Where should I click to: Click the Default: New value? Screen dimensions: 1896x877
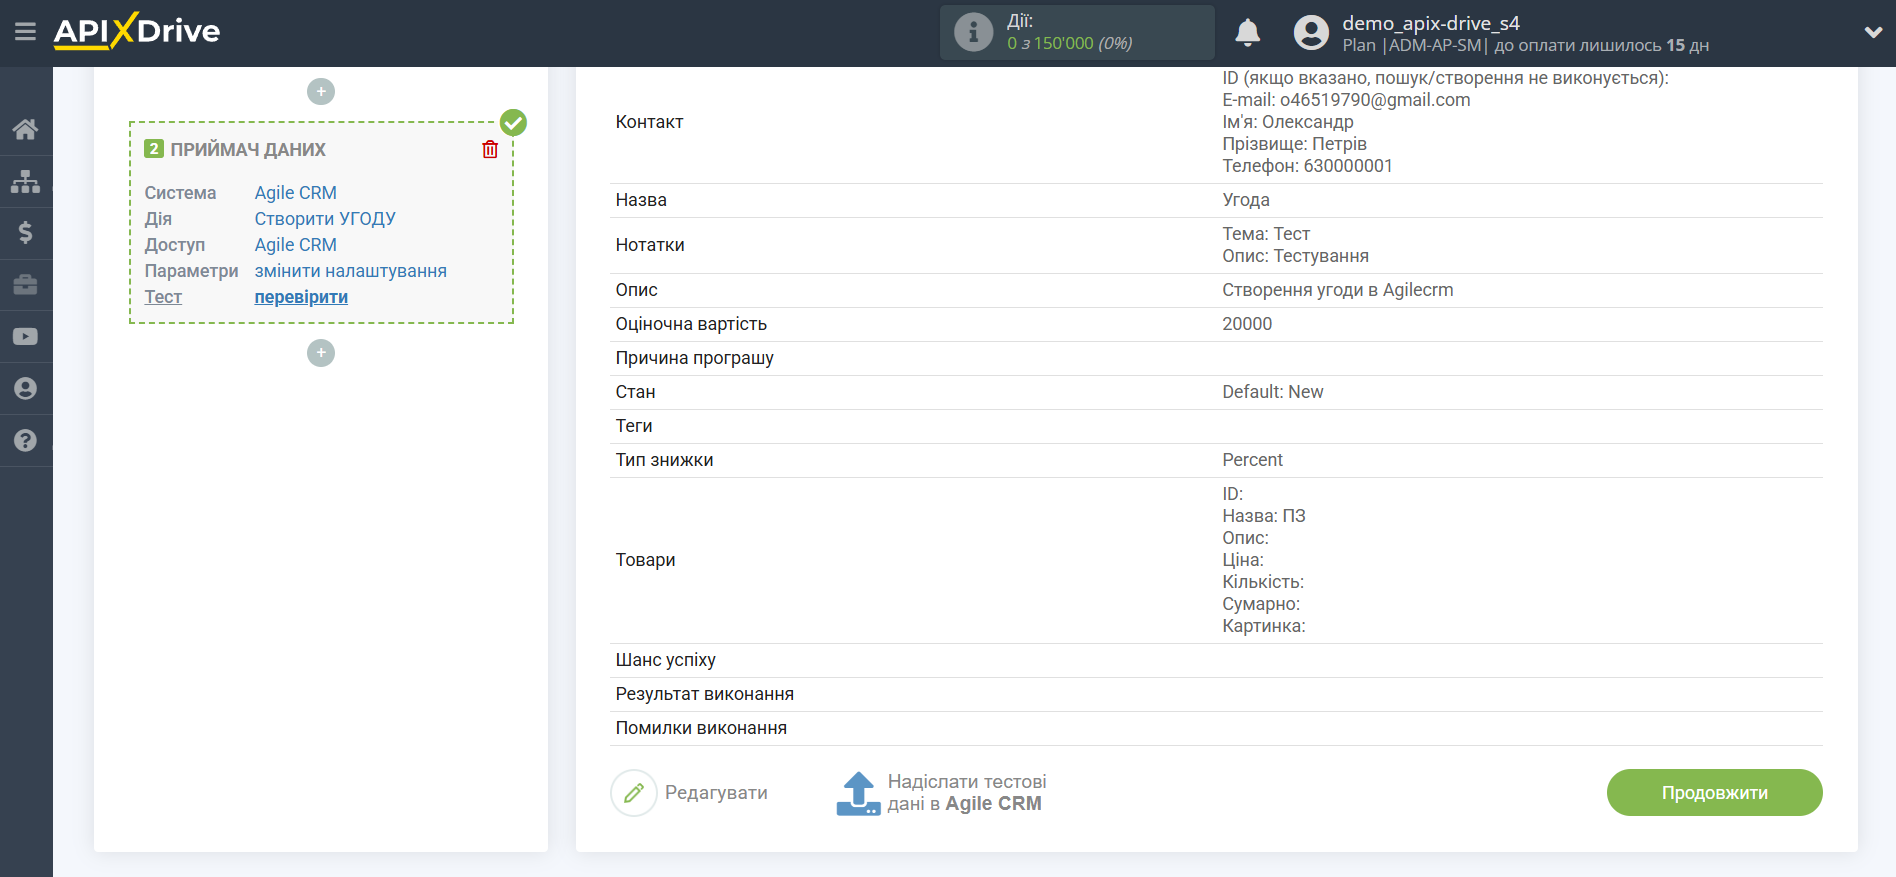tap(1272, 392)
